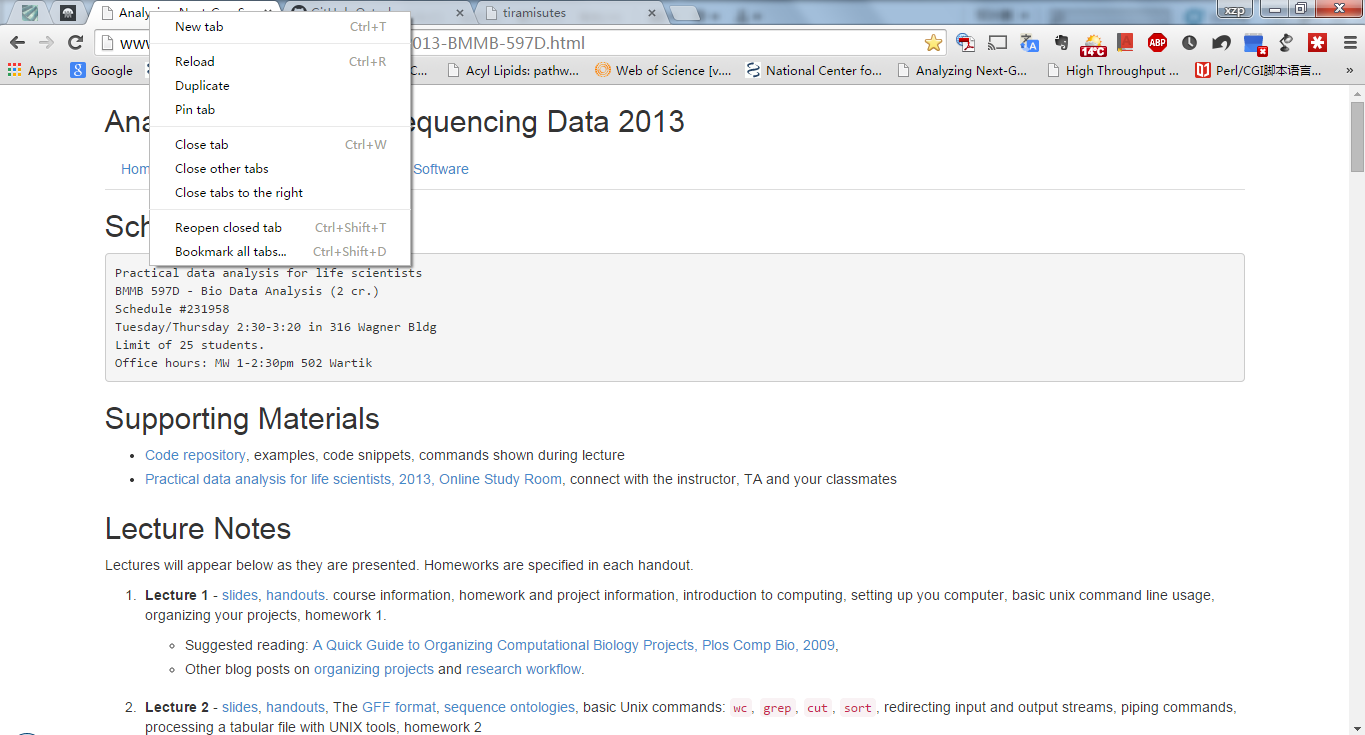
Task: Open the Adblock Plus ABP icon
Action: [x=1157, y=42]
